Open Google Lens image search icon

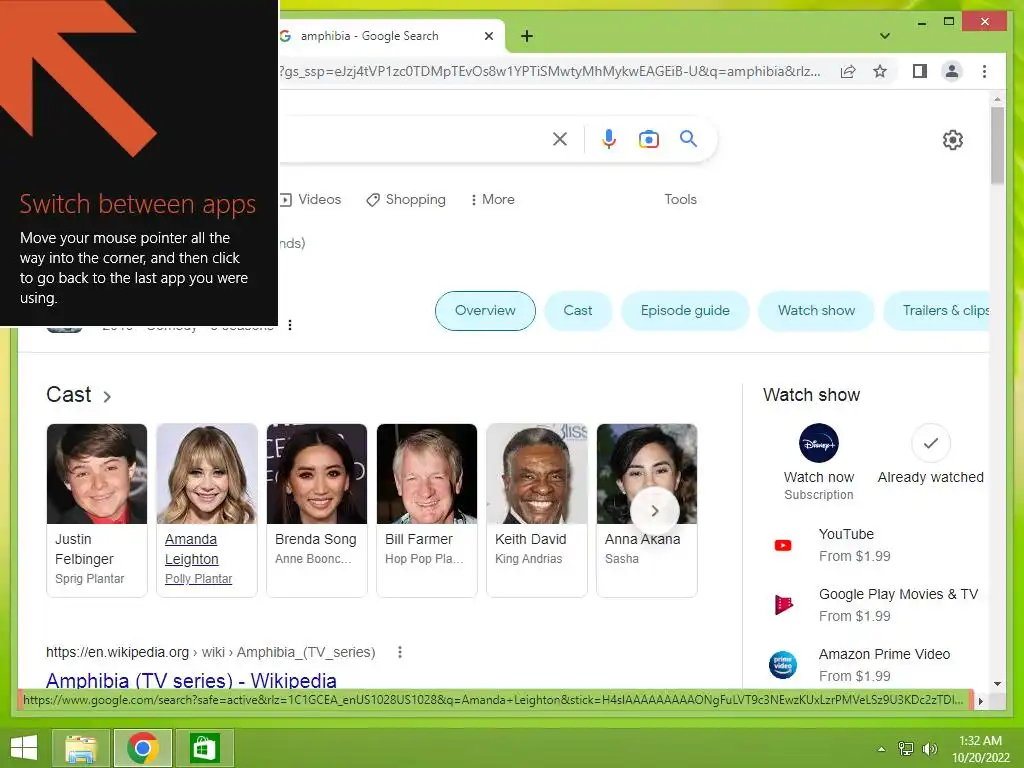point(648,139)
